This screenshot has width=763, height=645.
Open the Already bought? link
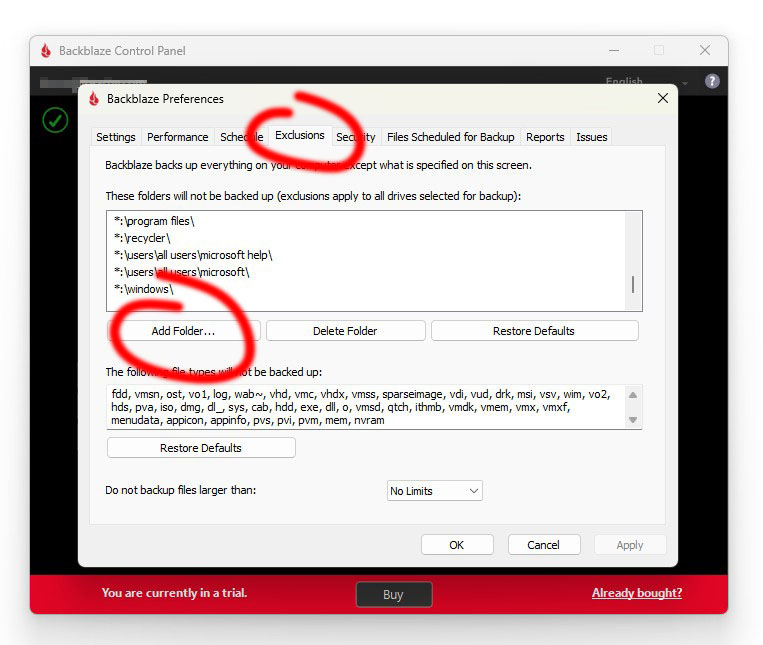pyautogui.click(x=636, y=593)
